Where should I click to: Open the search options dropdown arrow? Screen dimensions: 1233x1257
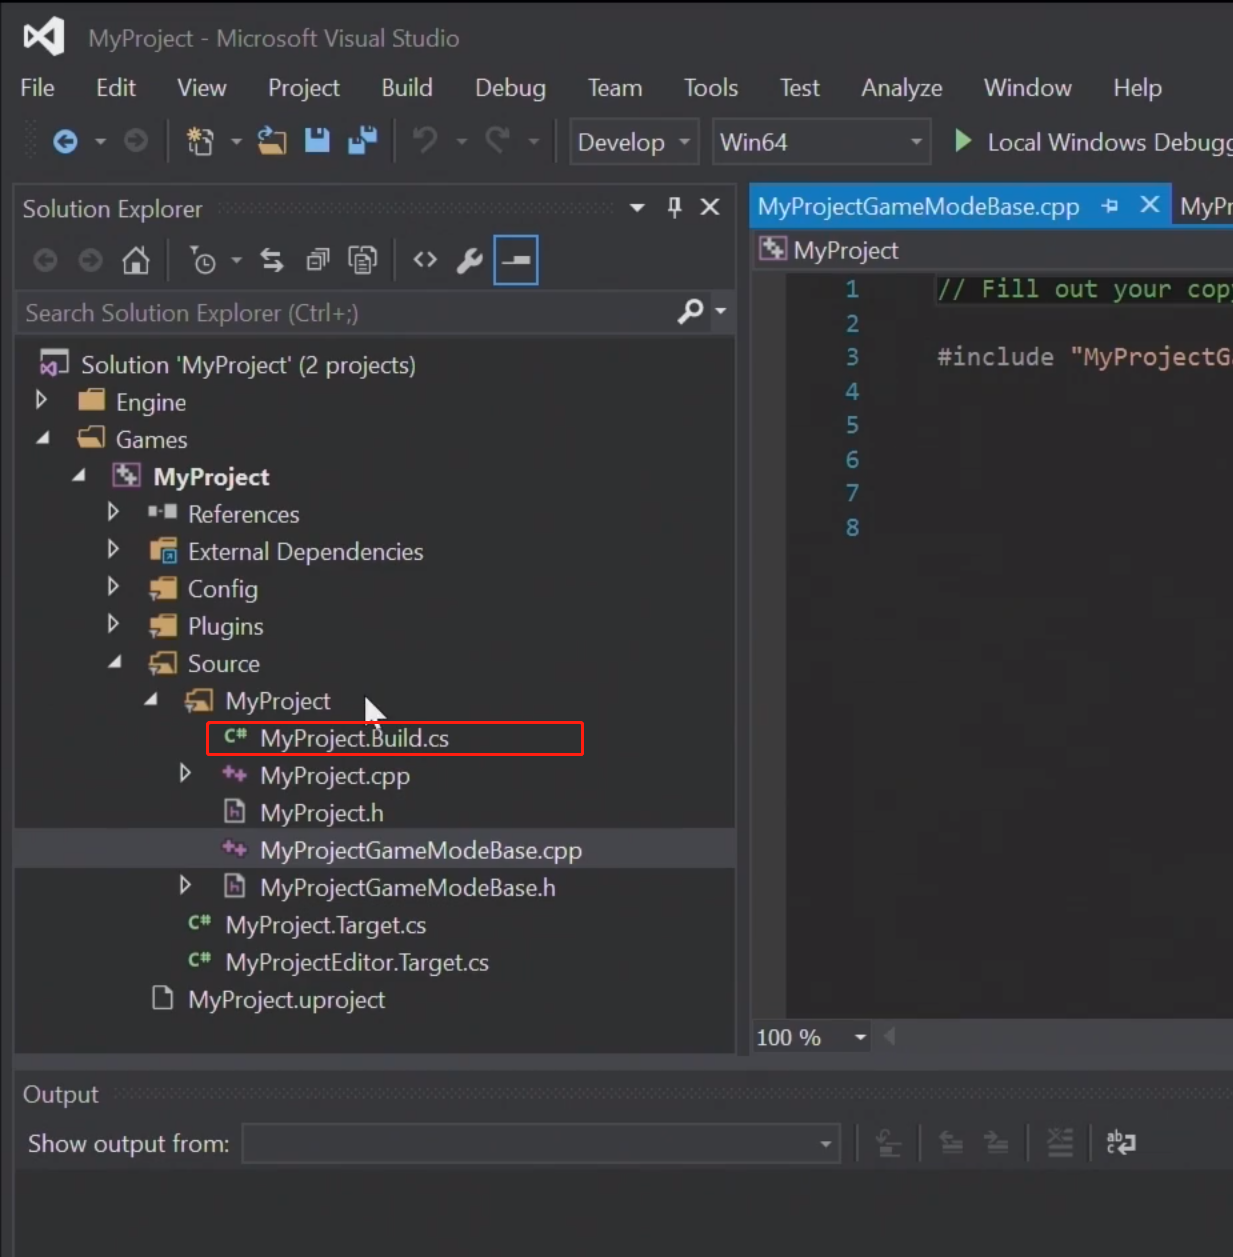click(x=721, y=312)
